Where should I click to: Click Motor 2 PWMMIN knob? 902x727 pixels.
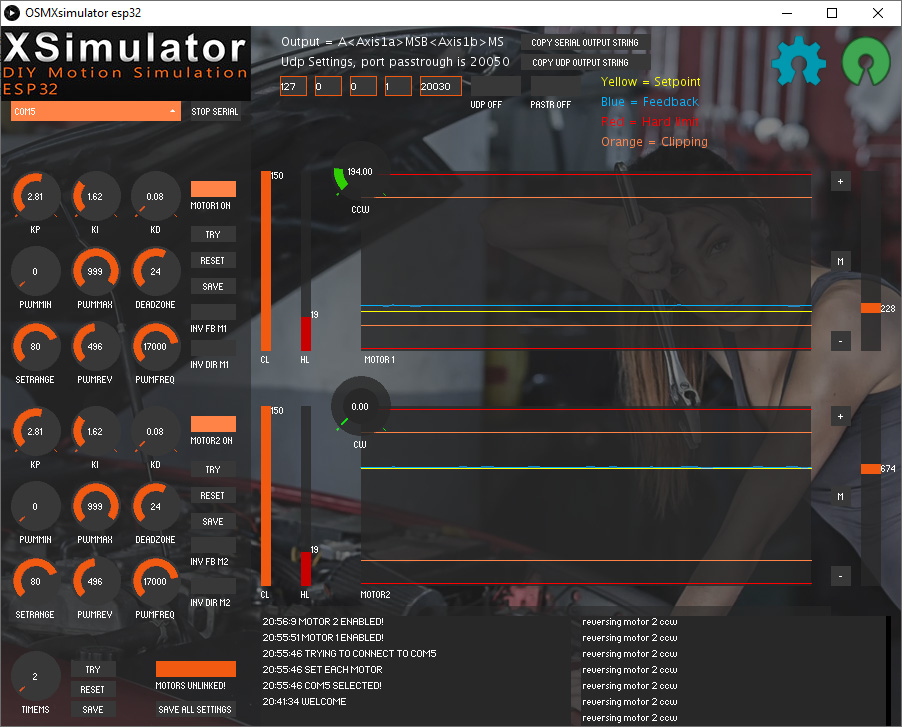36,506
